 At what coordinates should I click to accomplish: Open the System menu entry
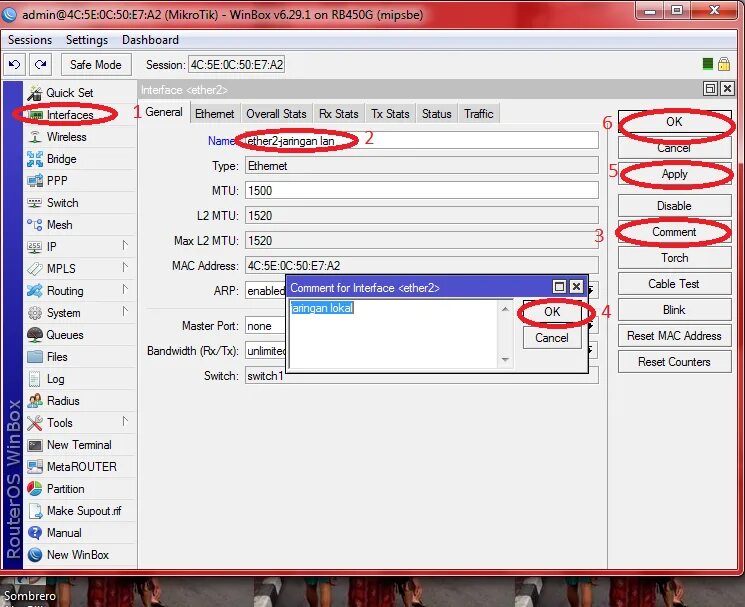80,313
